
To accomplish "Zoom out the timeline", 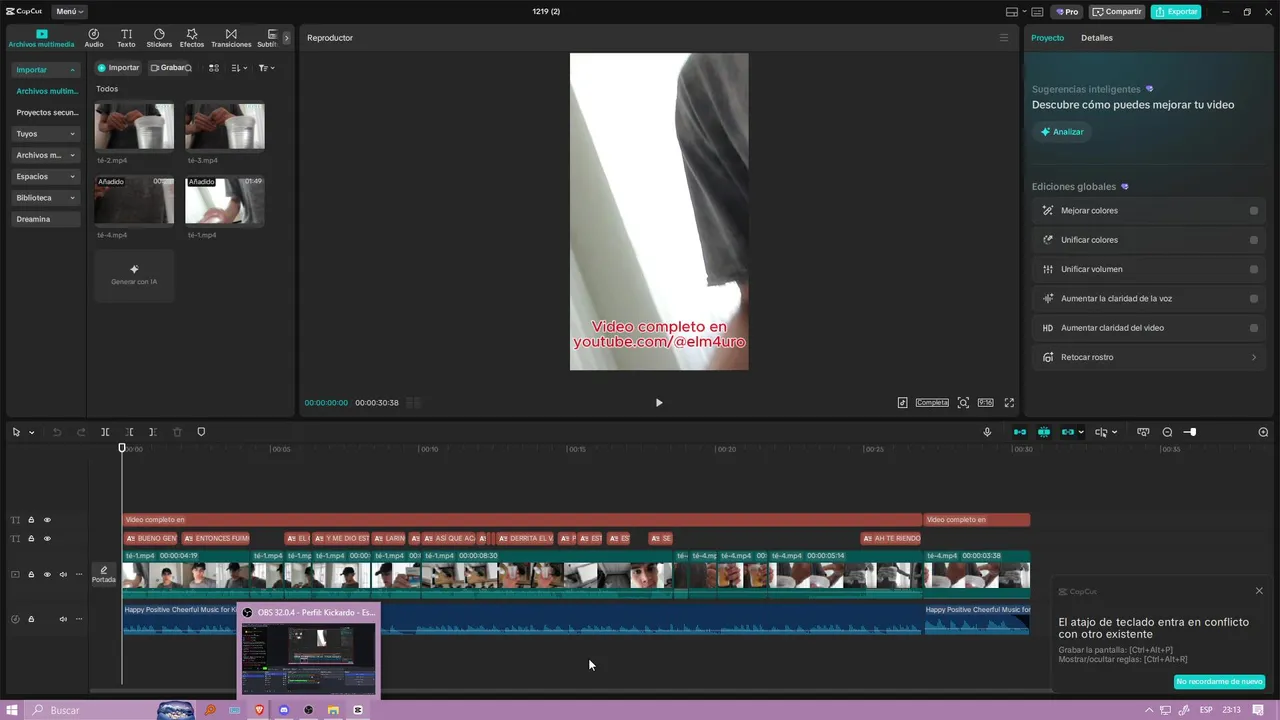I will (x=1167, y=432).
